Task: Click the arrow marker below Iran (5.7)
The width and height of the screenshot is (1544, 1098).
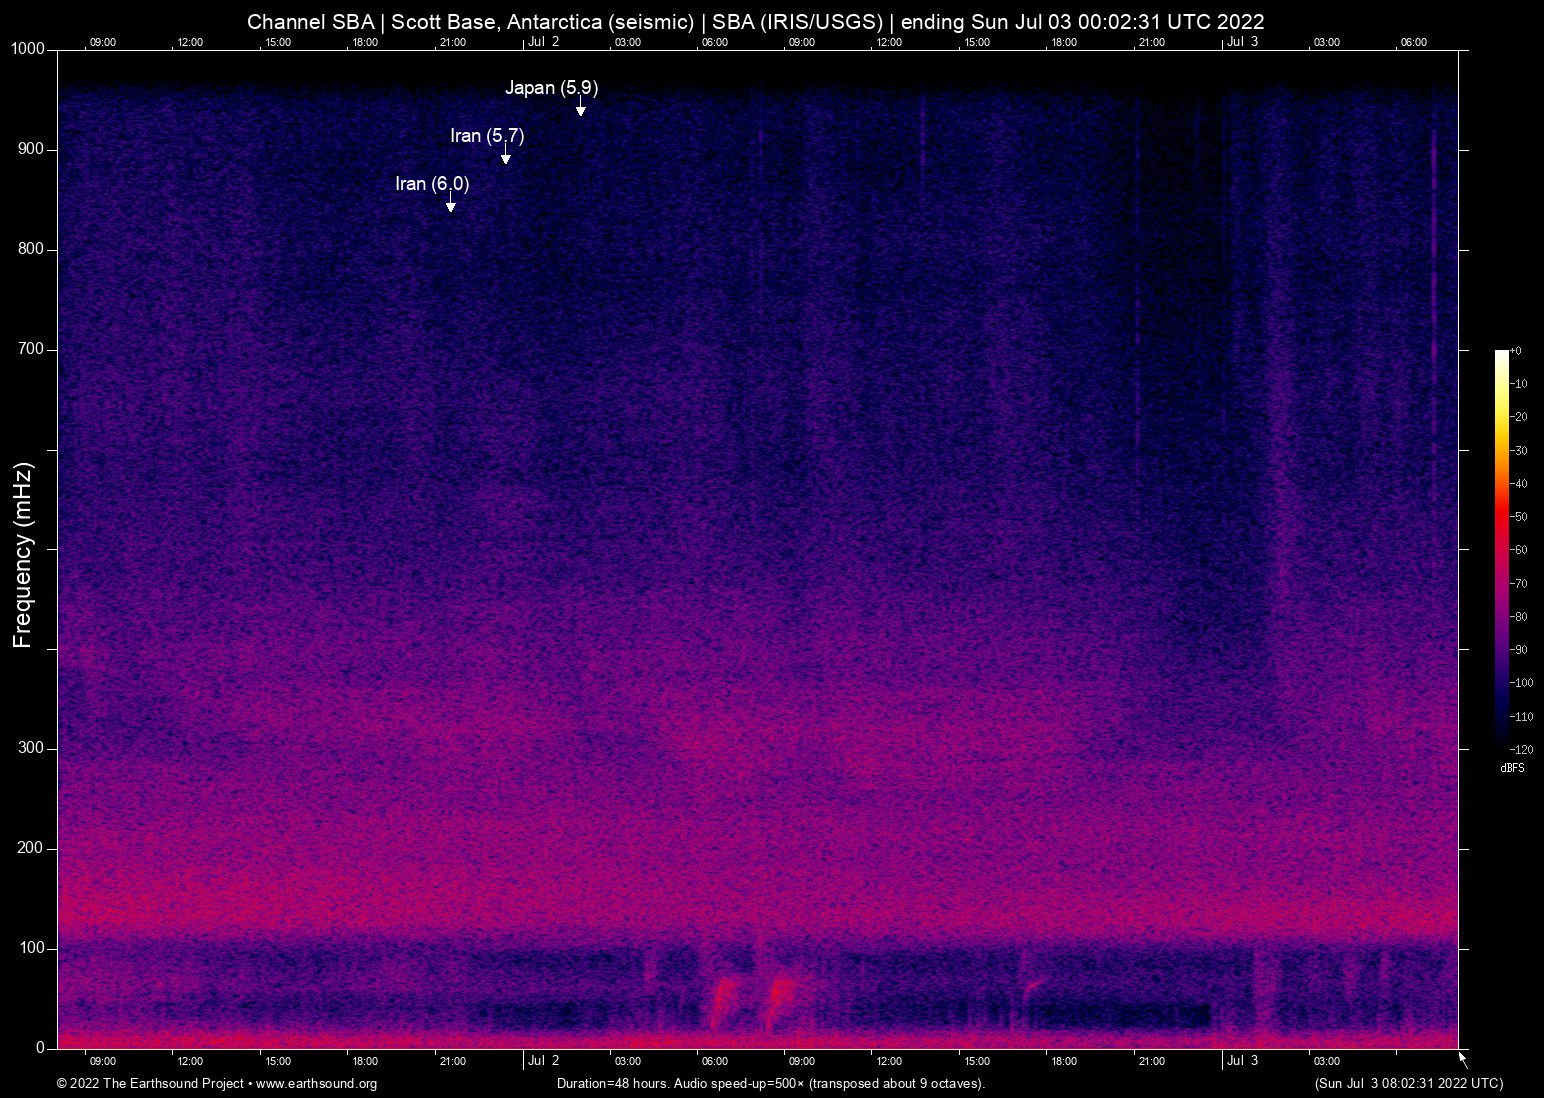Action: tap(506, 155)
